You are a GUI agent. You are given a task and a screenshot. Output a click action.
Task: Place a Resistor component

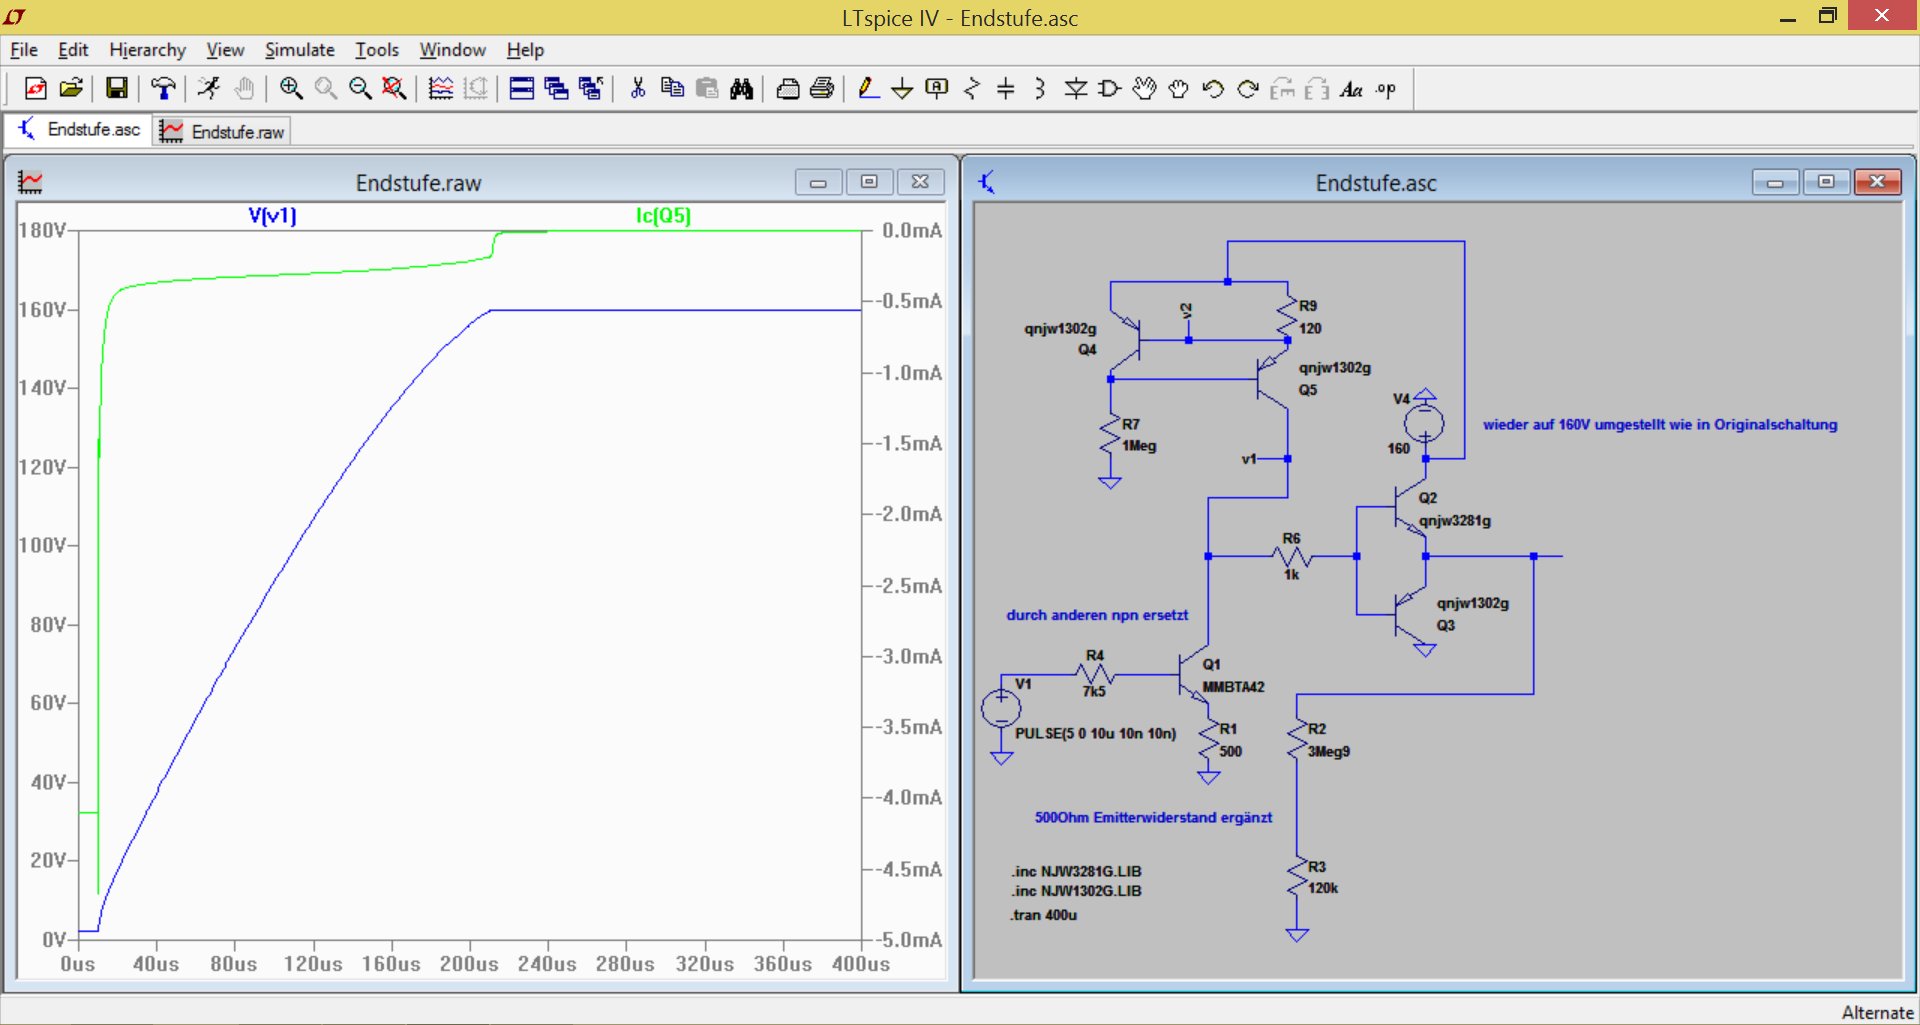(972, 89)
